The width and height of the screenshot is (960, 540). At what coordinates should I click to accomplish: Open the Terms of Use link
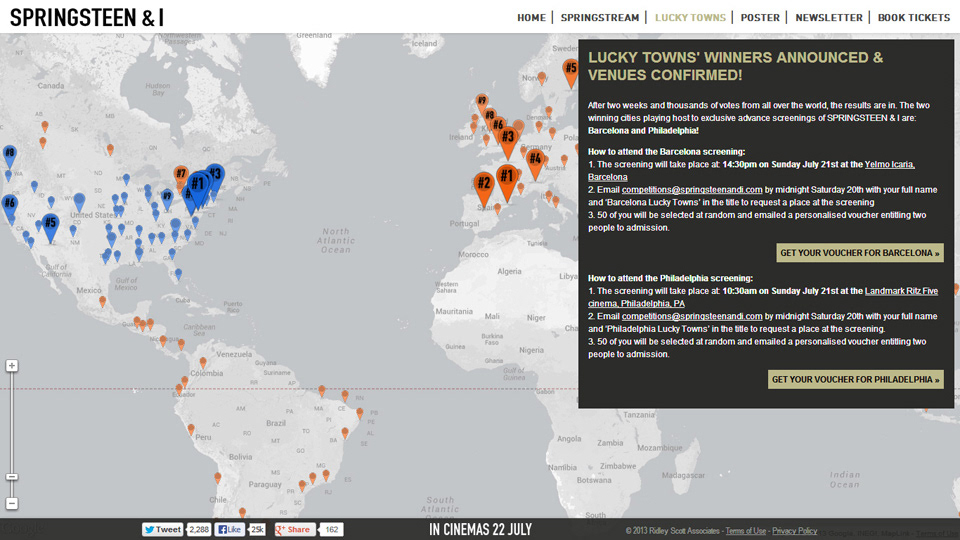pos(745,531)
